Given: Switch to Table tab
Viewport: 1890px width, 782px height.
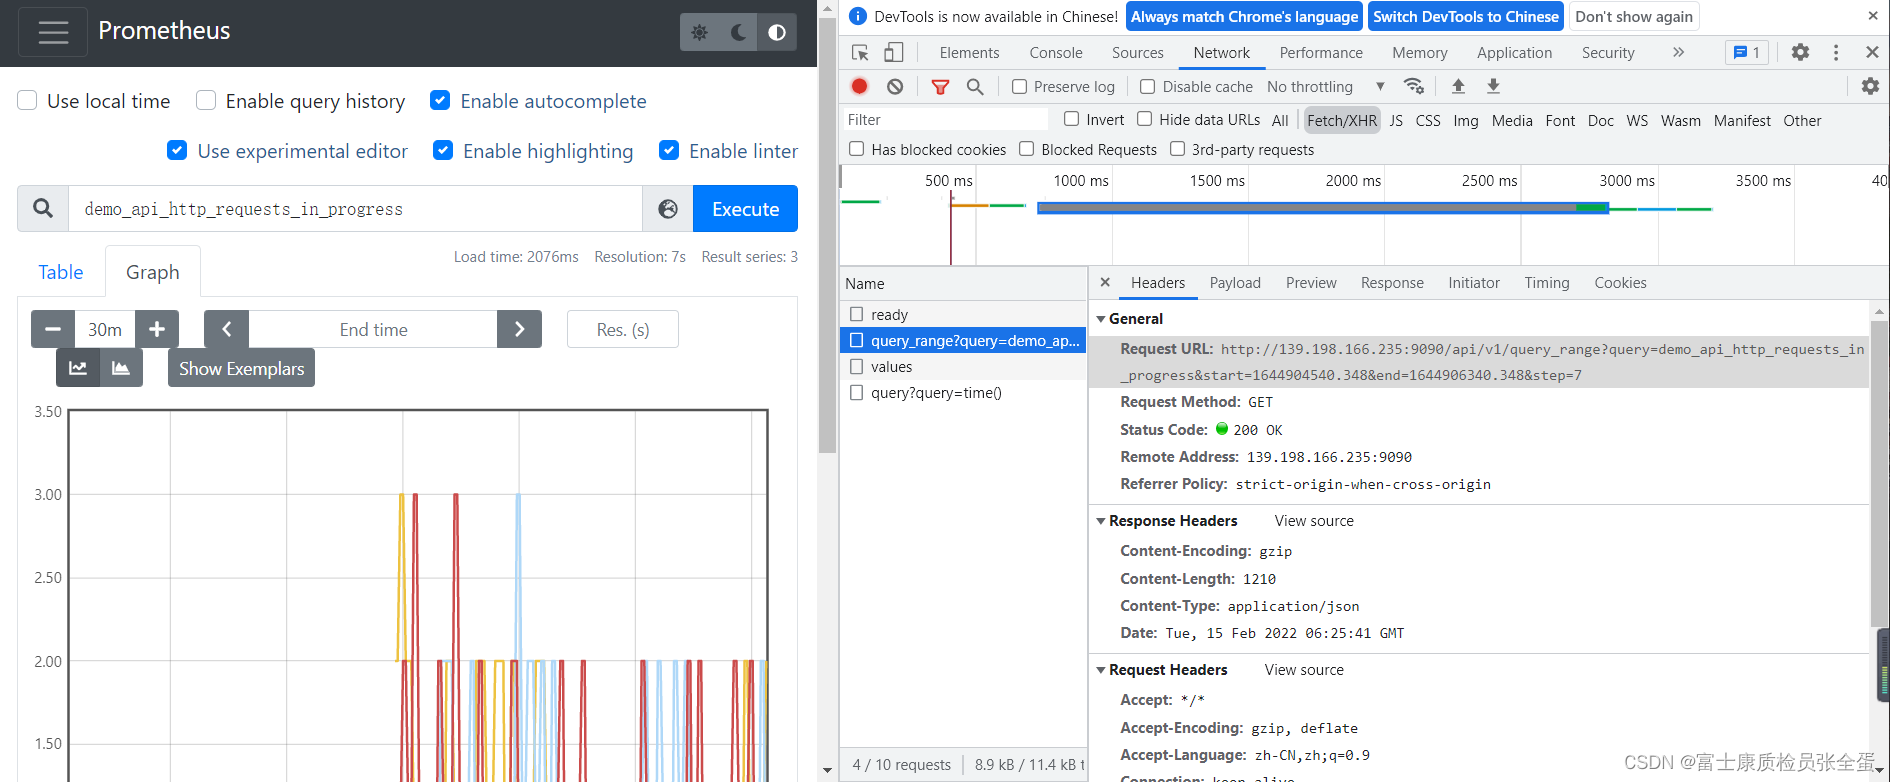Looking at the screenshot, I should coord(61,272).
